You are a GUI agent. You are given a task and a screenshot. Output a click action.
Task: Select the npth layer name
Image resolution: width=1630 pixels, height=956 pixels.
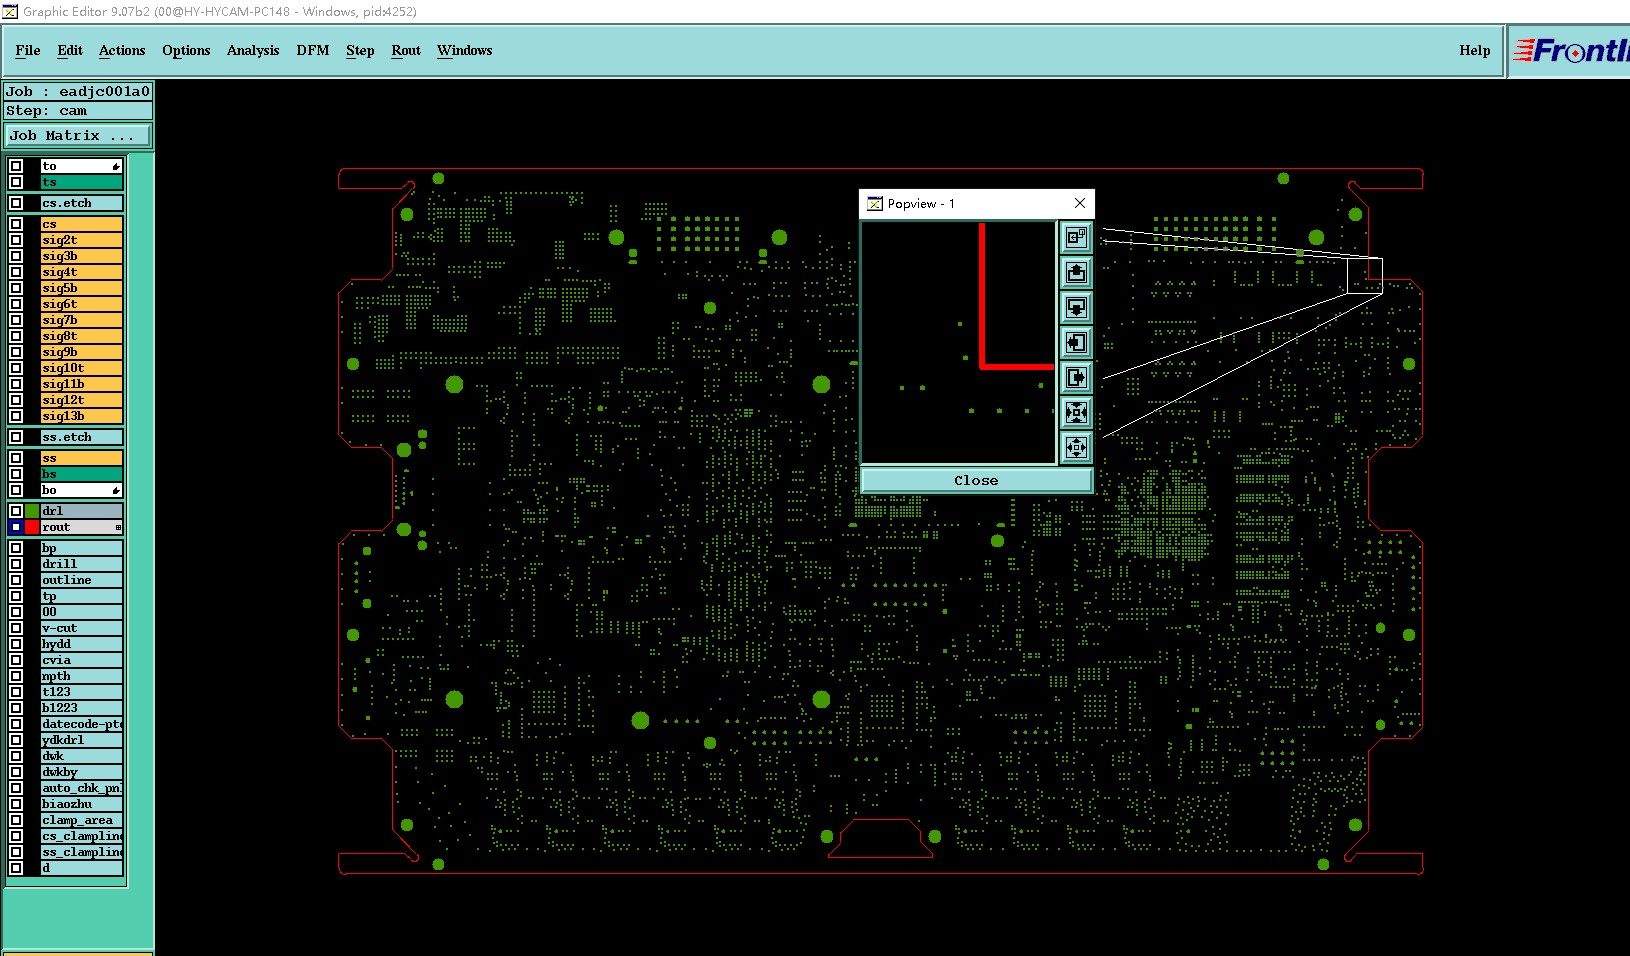click(x=82, y=676)
